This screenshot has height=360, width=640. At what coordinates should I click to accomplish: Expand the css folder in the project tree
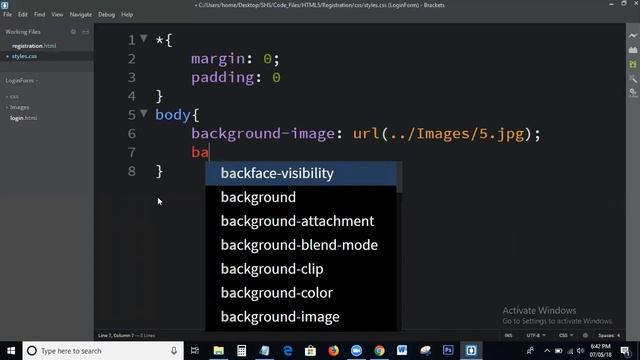pyautogui.click(x=12, y=97)
